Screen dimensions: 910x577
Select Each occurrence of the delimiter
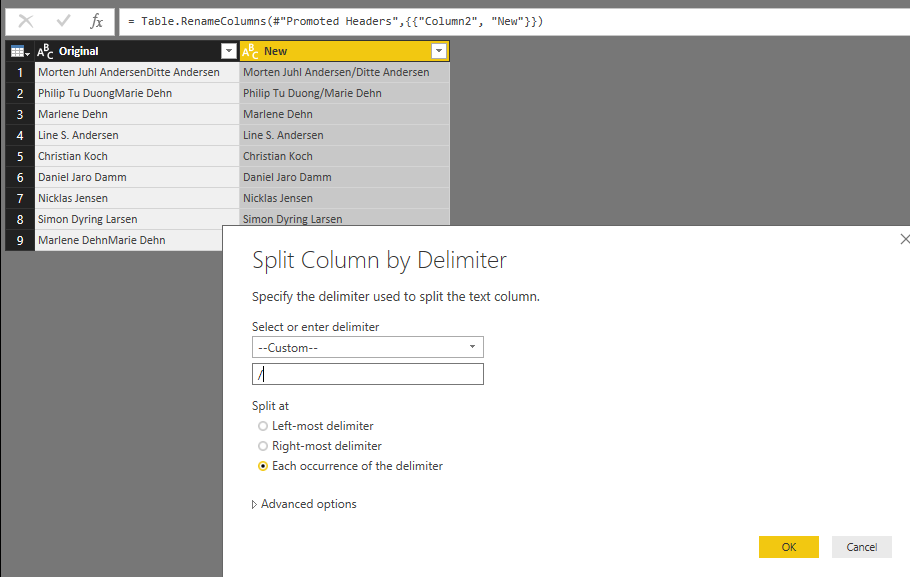pos(350,466)
